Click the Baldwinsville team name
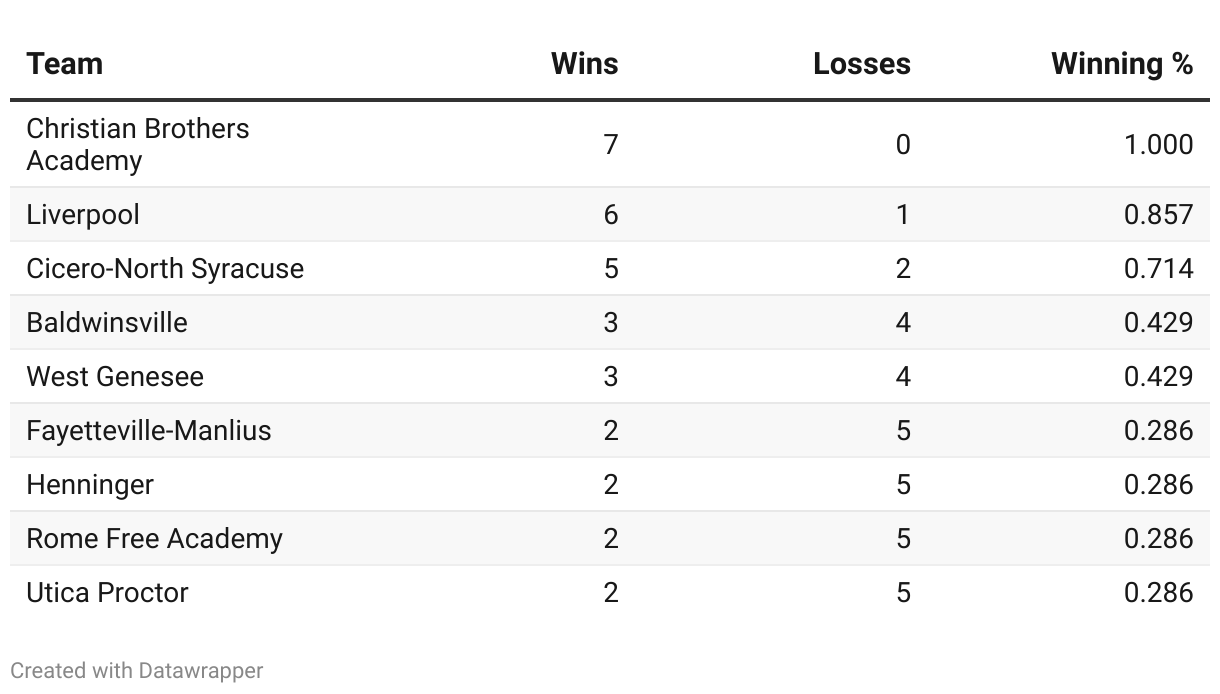Image resolution: width=1220 pixels, height=694 pixels. (x=107, y=323)
